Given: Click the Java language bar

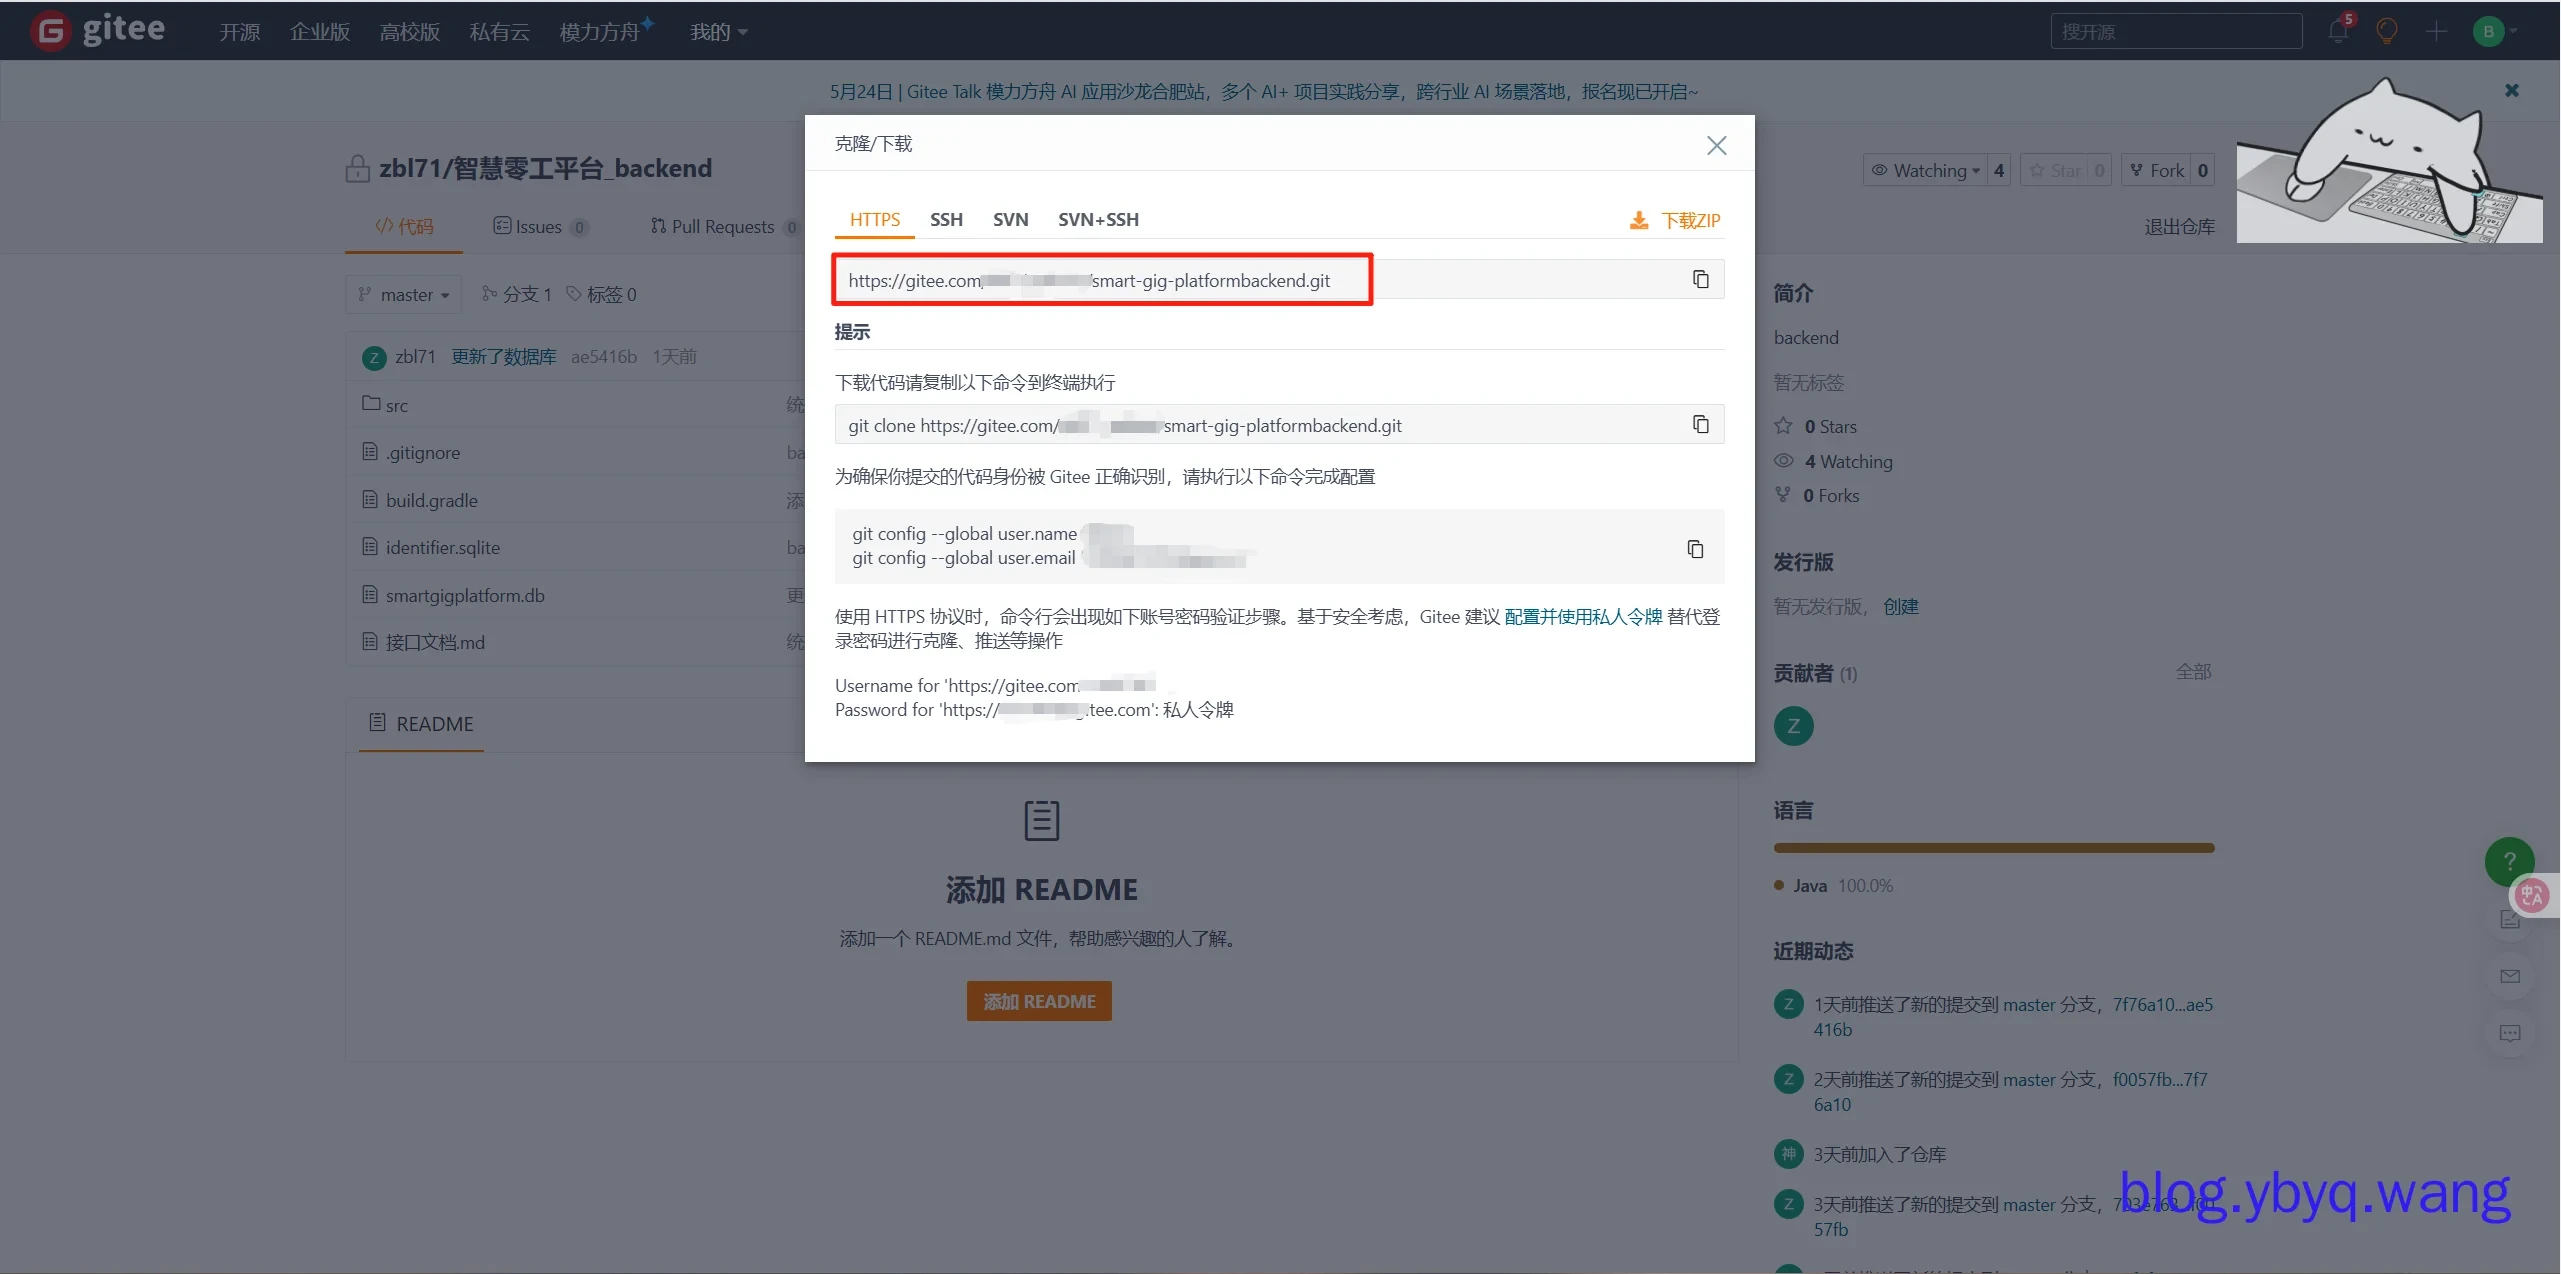Looking at the screenshot, I should coord(1993,847).
